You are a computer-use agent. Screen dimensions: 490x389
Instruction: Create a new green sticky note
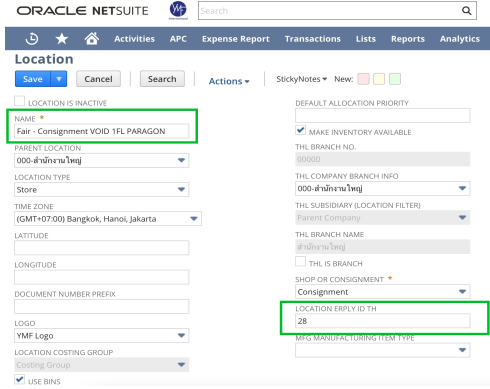(395, 79)
